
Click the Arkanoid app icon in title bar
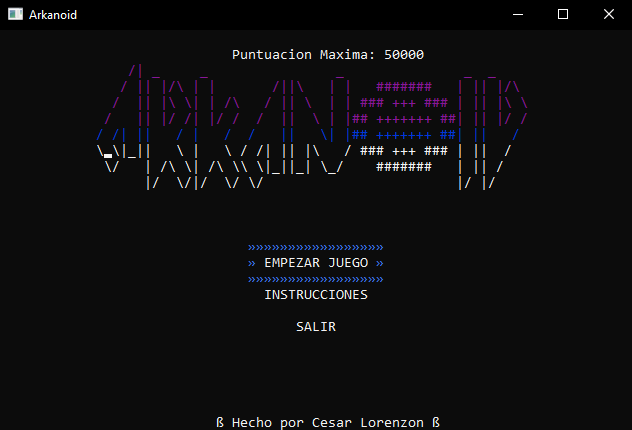click(15, 15)
